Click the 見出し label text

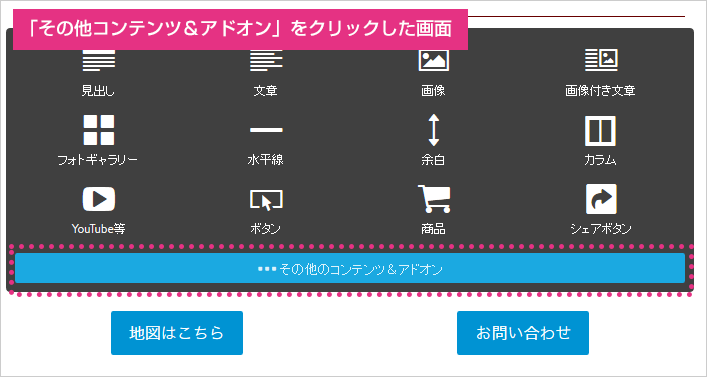(x=98, y=91)
